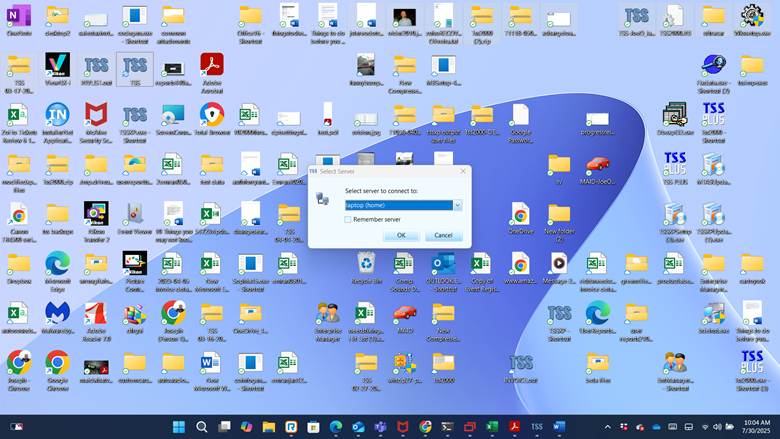The width and height of the screenshot is (780, 439).
Task: Close the Select Server dialog
Action: coord(463,171)
